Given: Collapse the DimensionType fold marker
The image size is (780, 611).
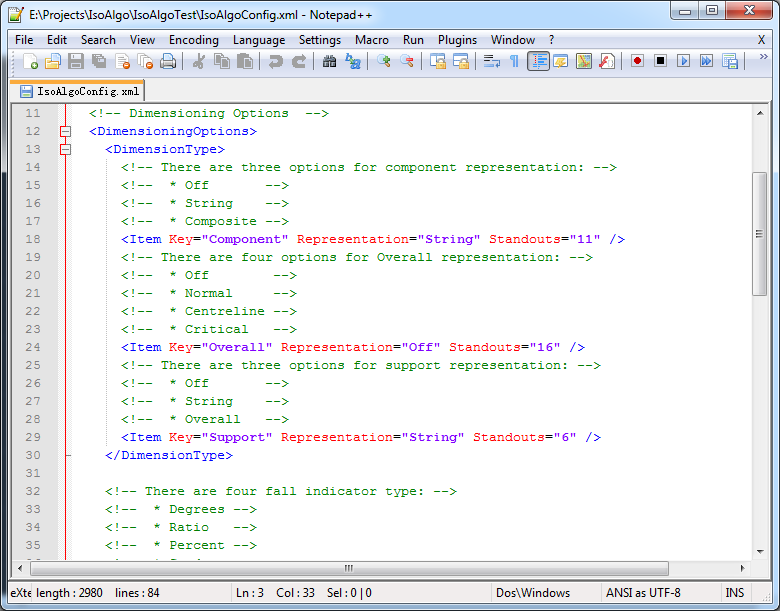Looking at the screenshot, I should click(66, 149).
